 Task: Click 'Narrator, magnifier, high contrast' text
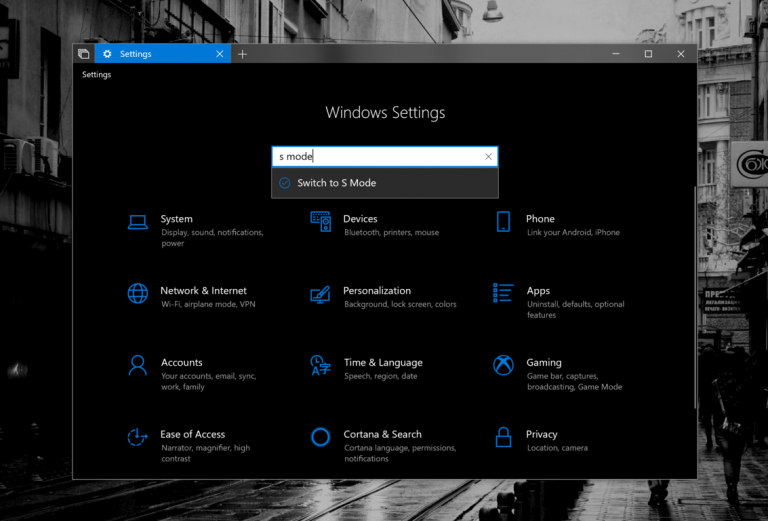[x=205, y=453]
